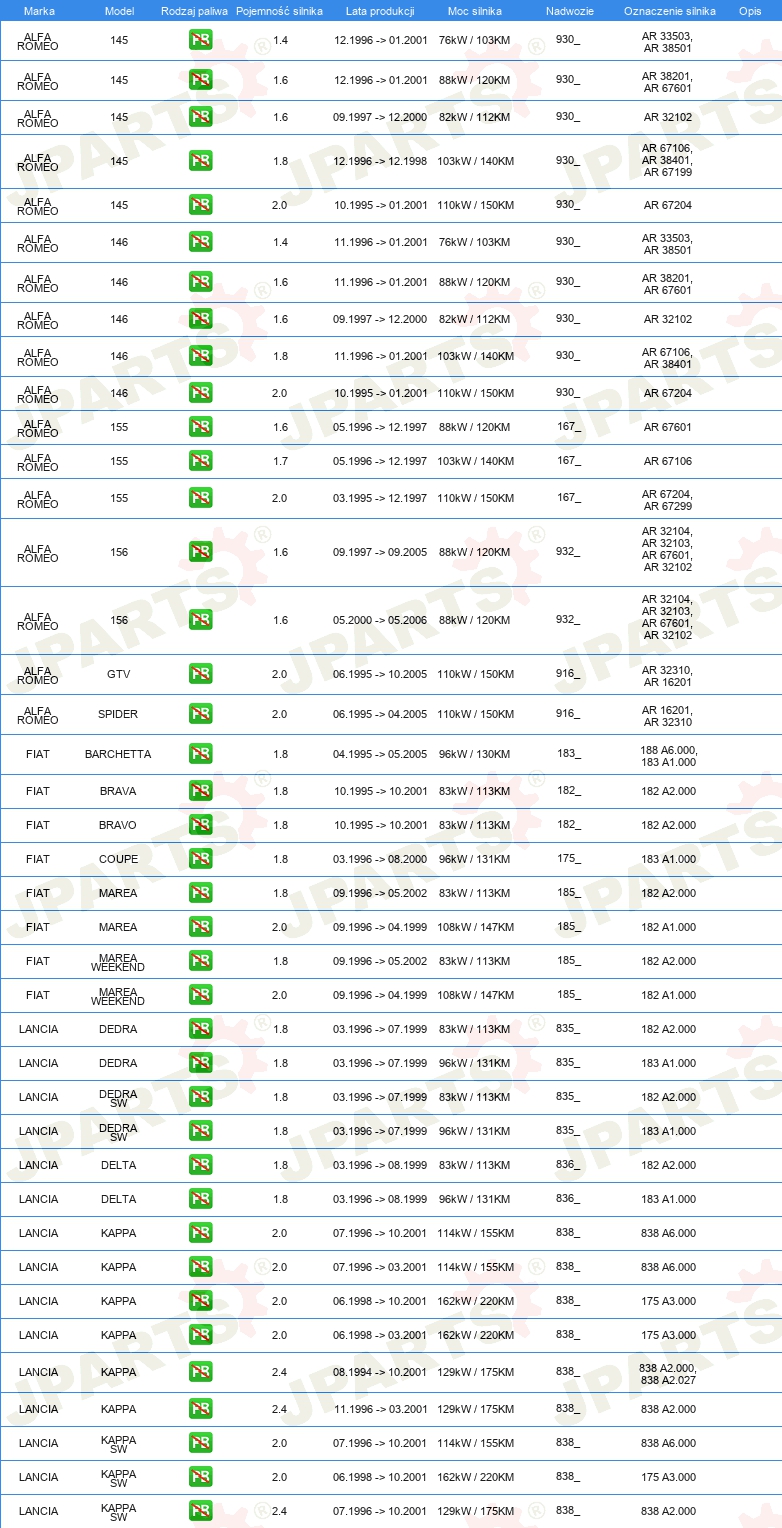The height and width of the screenshot is (1528, 782).
Task: Click the 182_ body code in the BRAVA row
Action: pos(568,790)
